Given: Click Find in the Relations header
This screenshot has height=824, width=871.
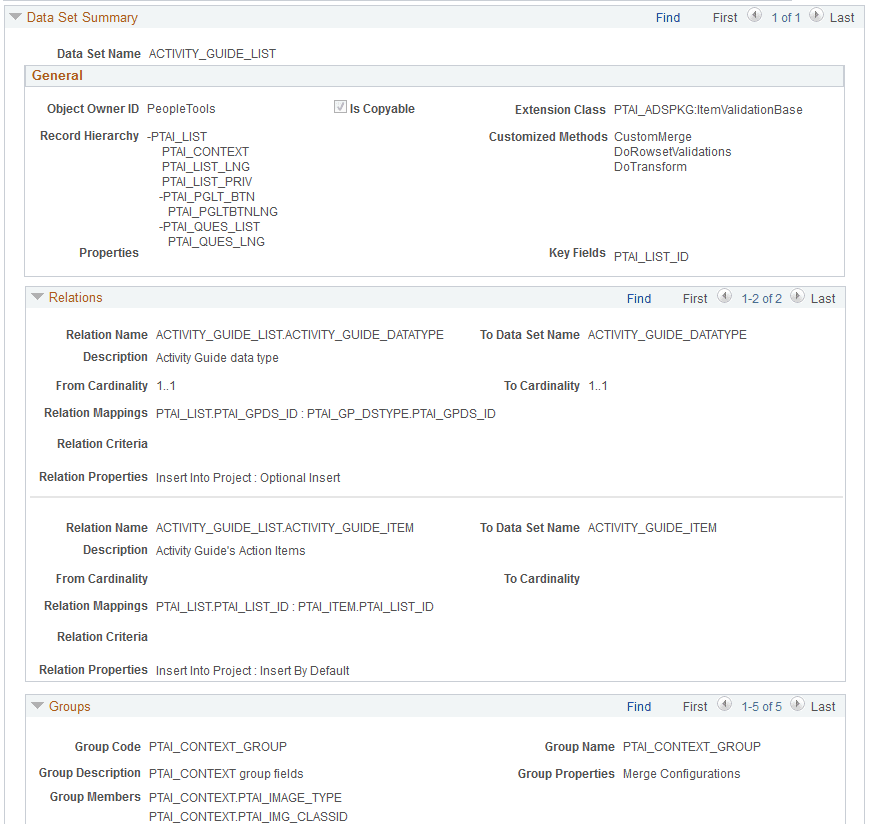Looking at the screenshot, I should tap(639, 297).
